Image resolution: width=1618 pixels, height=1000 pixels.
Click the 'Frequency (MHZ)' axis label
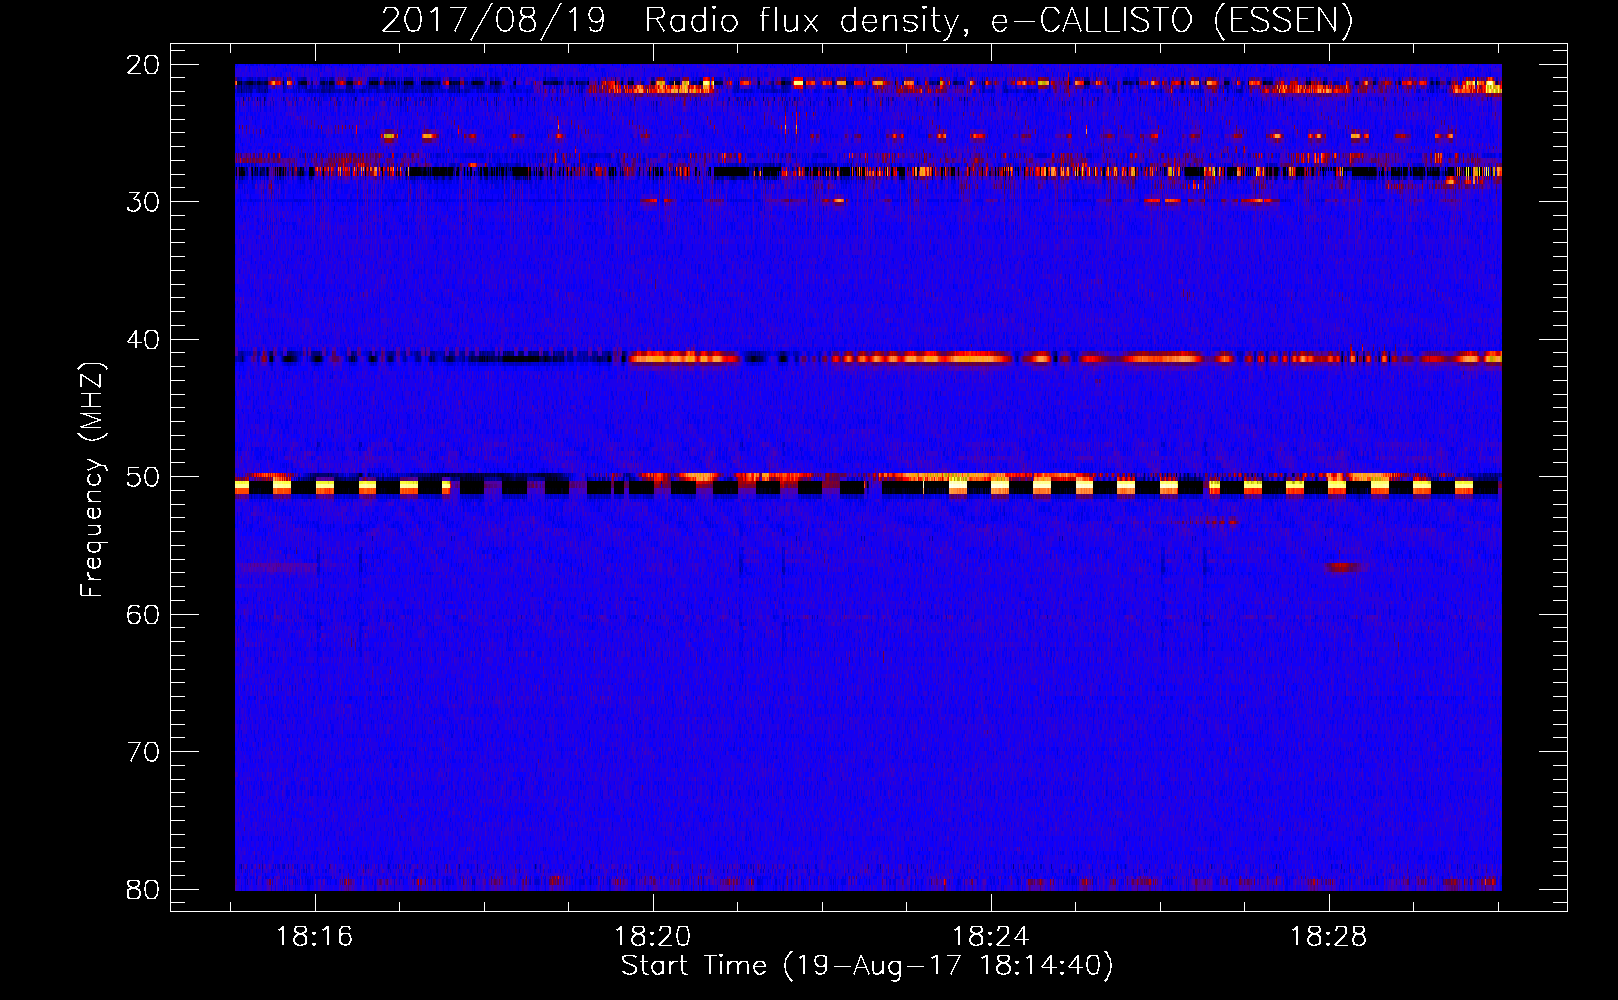coord(92,480)
